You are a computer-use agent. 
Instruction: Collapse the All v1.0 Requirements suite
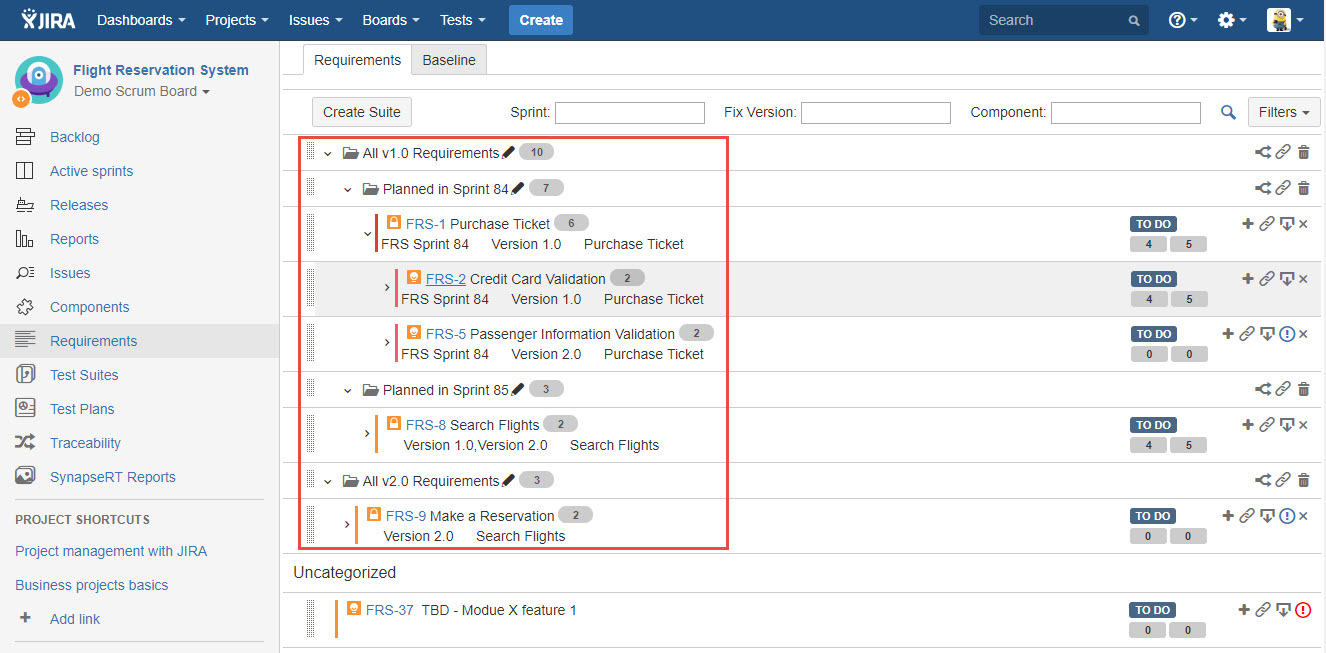pos(327,153)
